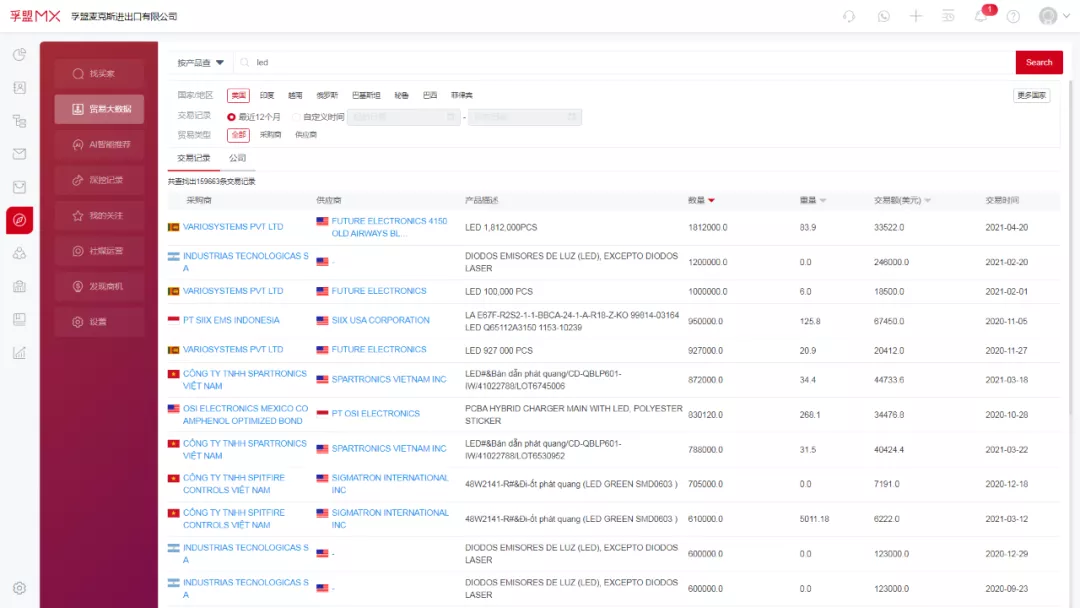Click the WhatsApp icon in header

click(883, 17)
